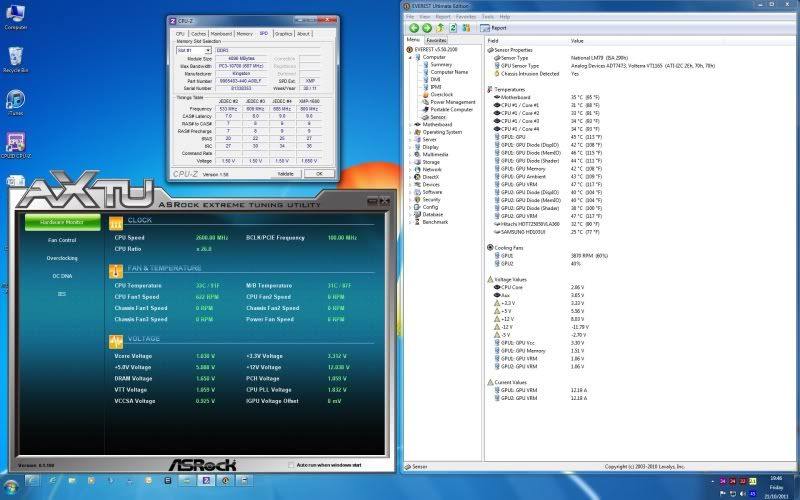Select the GPU1: GPU Ambient temperature row

[547, 177]
